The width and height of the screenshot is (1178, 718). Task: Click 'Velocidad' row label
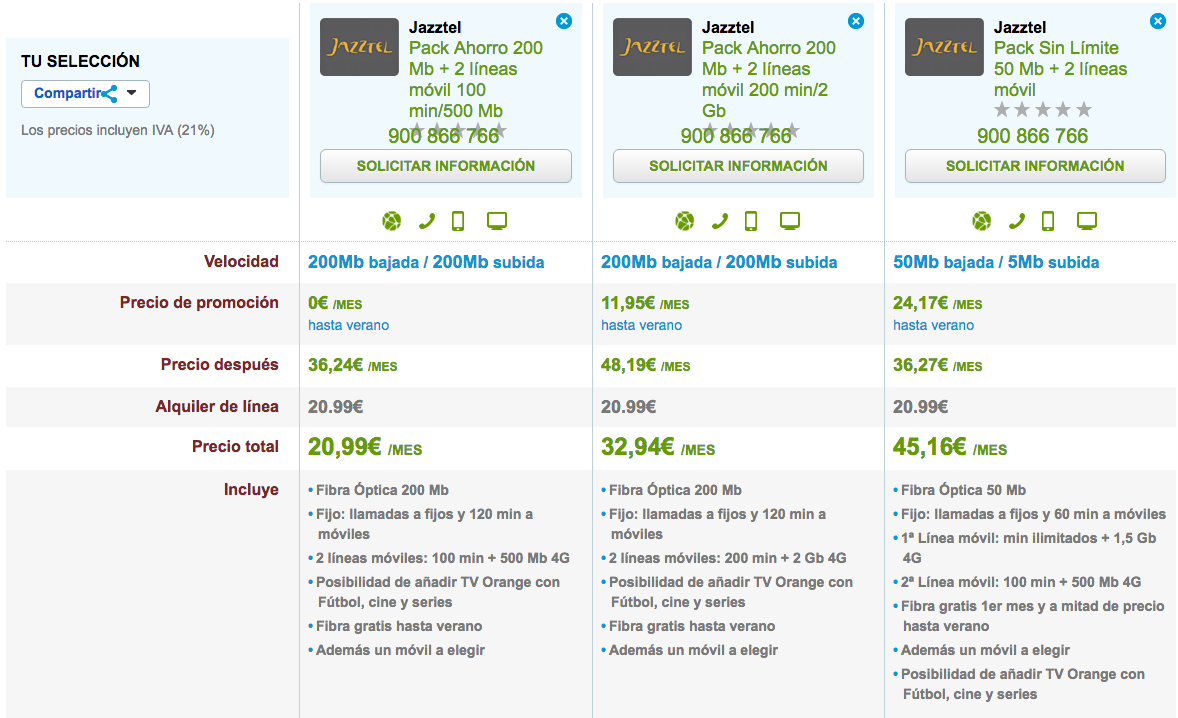click(241, 261)
